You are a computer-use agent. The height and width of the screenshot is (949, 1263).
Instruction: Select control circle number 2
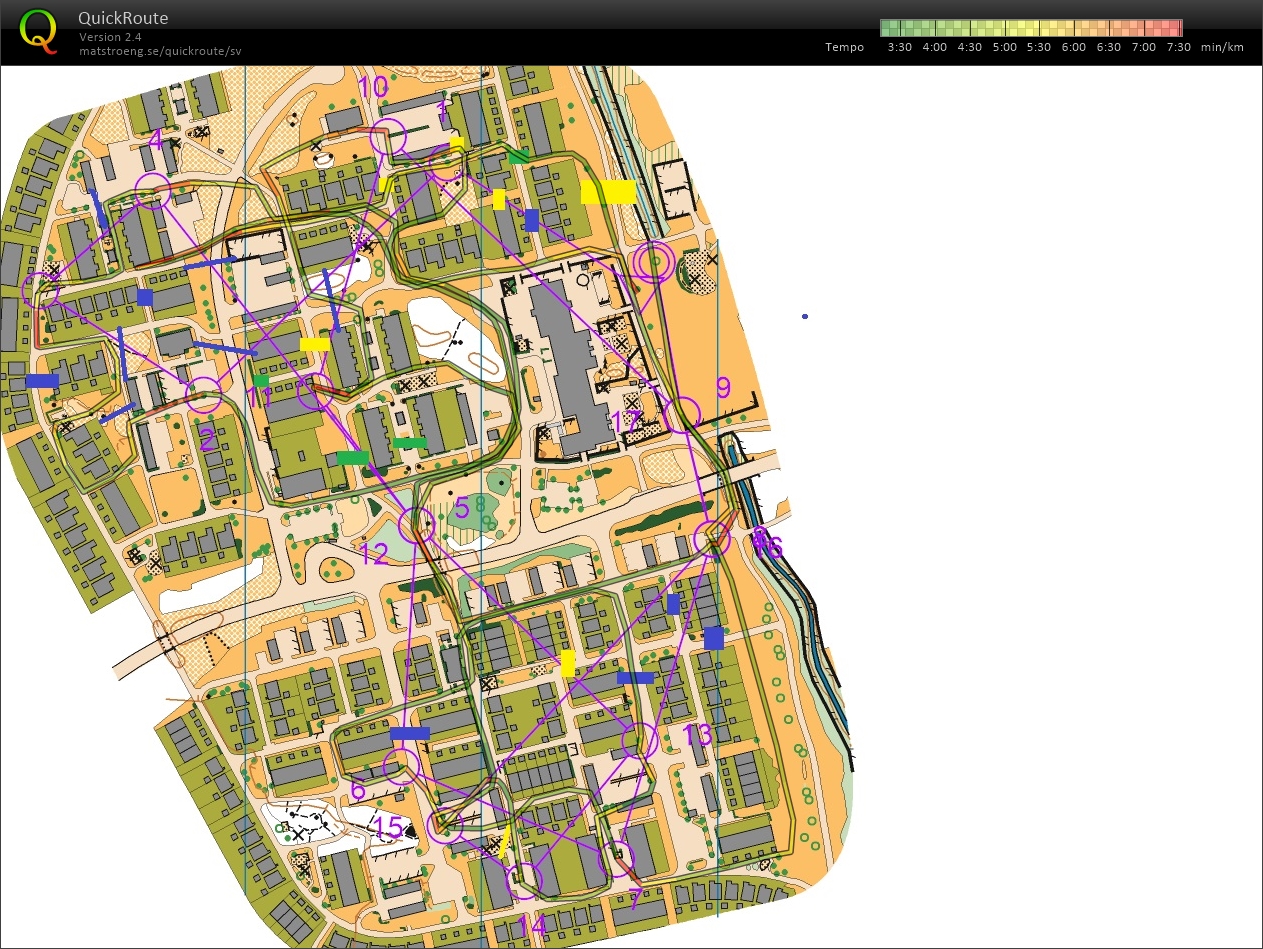[x=204, y=395]
